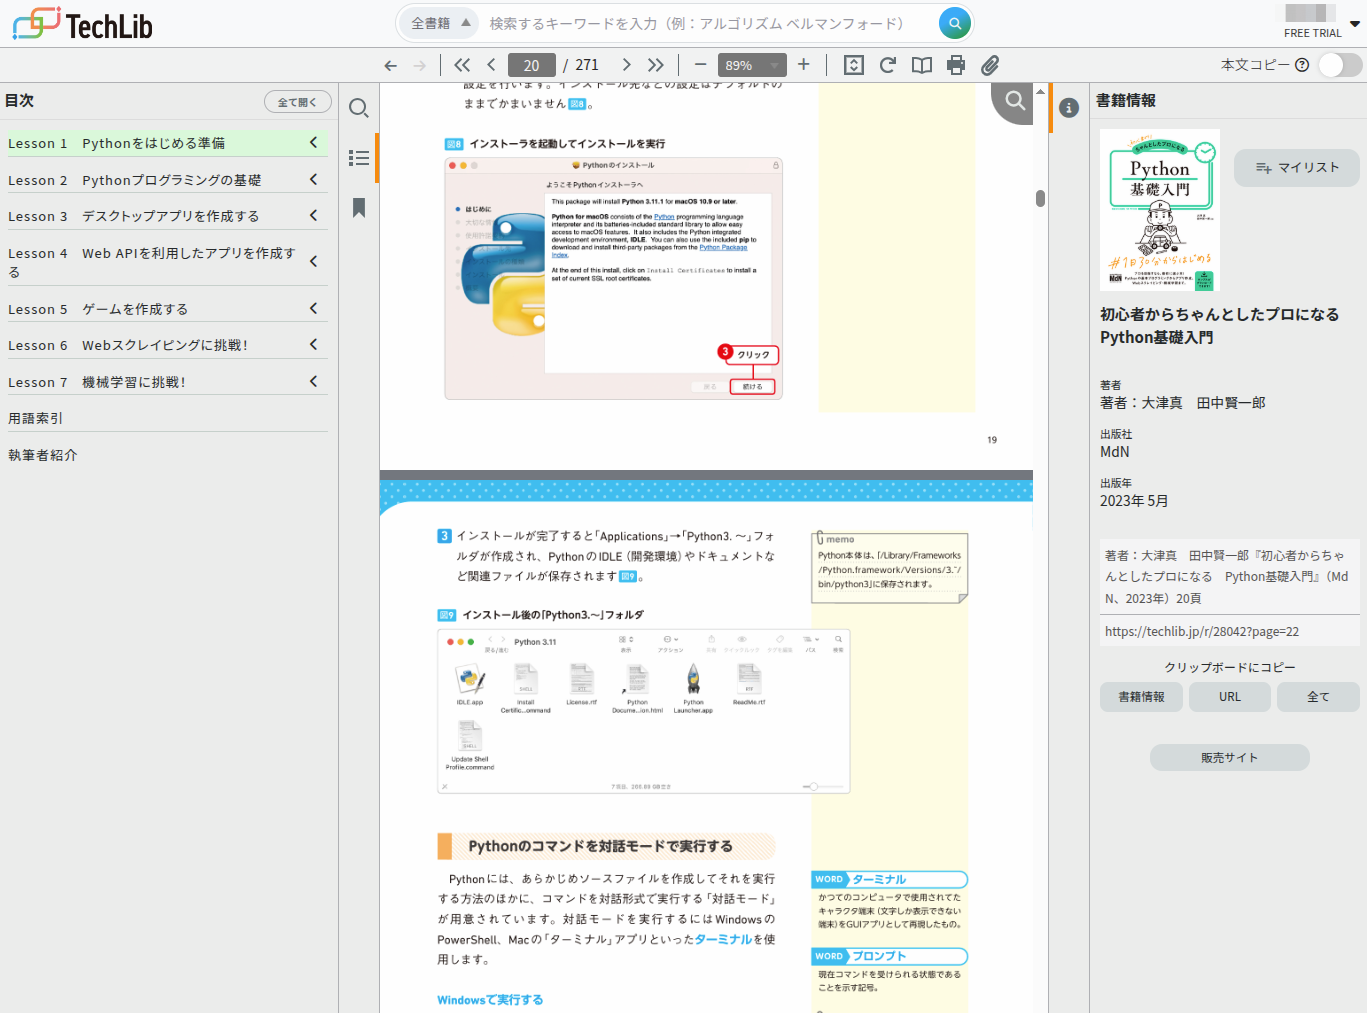
Task: Open the 89% zoom level dropdown
Action: (752, 64)
